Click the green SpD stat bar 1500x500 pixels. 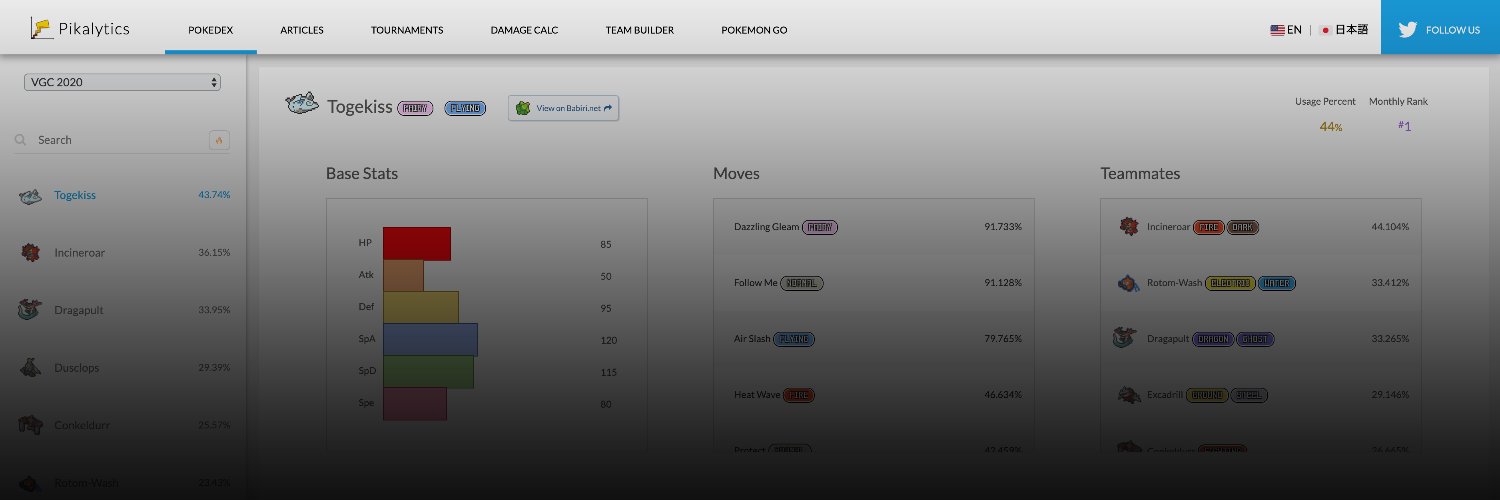coord(428,372)
